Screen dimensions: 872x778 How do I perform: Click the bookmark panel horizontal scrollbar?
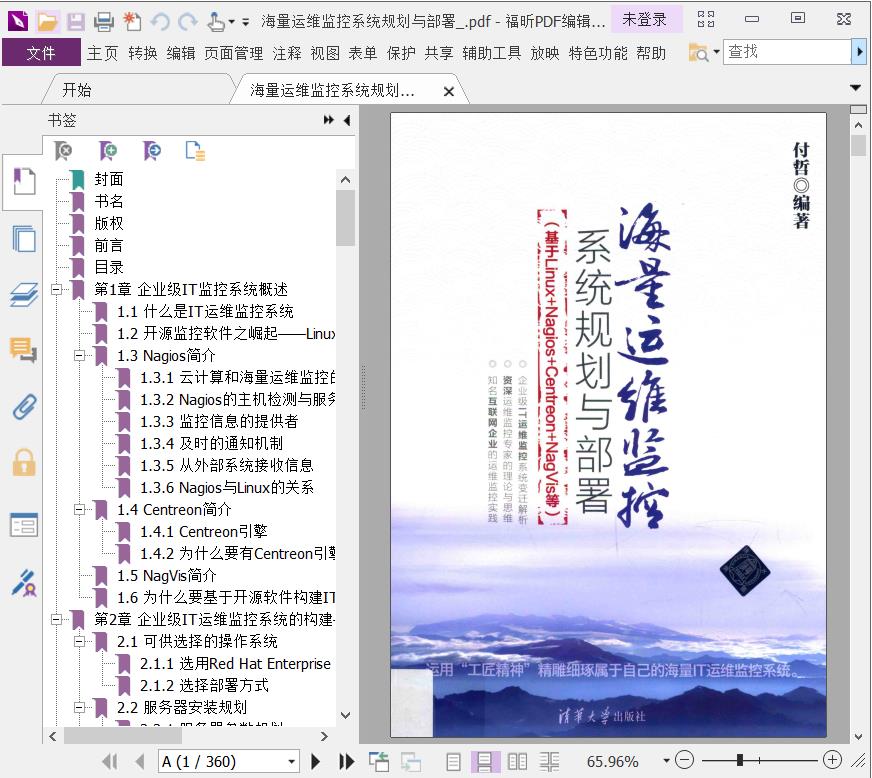pyautogui.click(x=123, y=736)
